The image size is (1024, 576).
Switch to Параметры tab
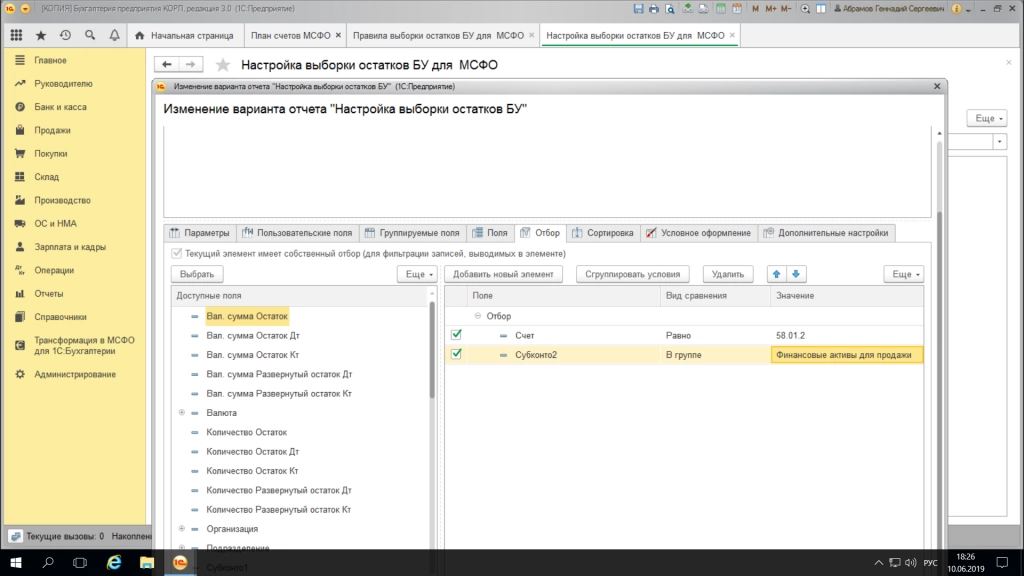click(200, 233)
